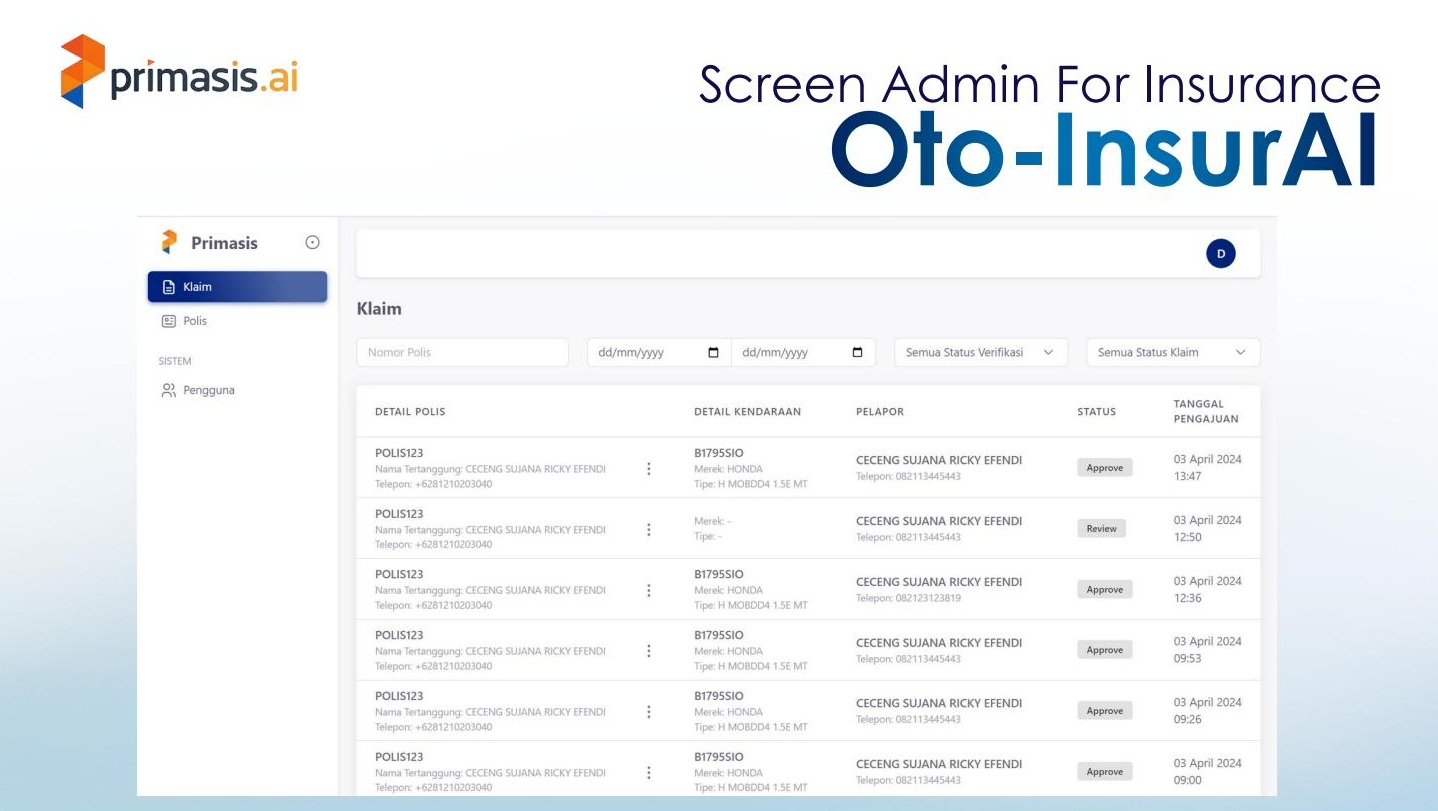Click POLIS123 in the 12:50 row
The width and height of the screenshot is (1438, 811).
click(x=399, y=514)
